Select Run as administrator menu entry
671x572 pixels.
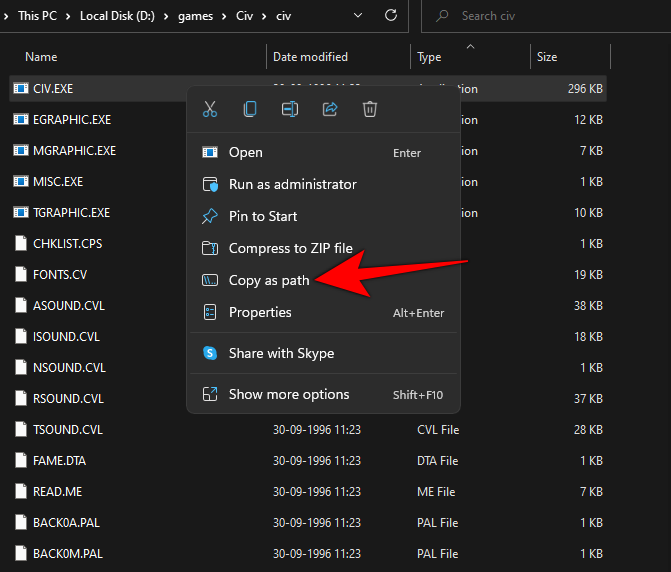[x=292, y=184]
